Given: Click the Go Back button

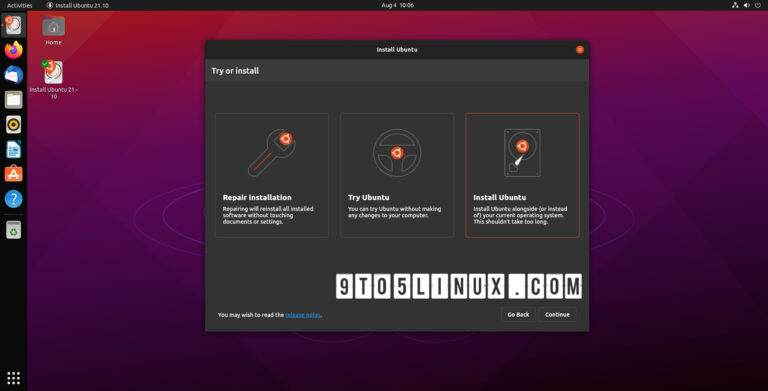Looking at the screenshot, I should [x=518, y=315].
